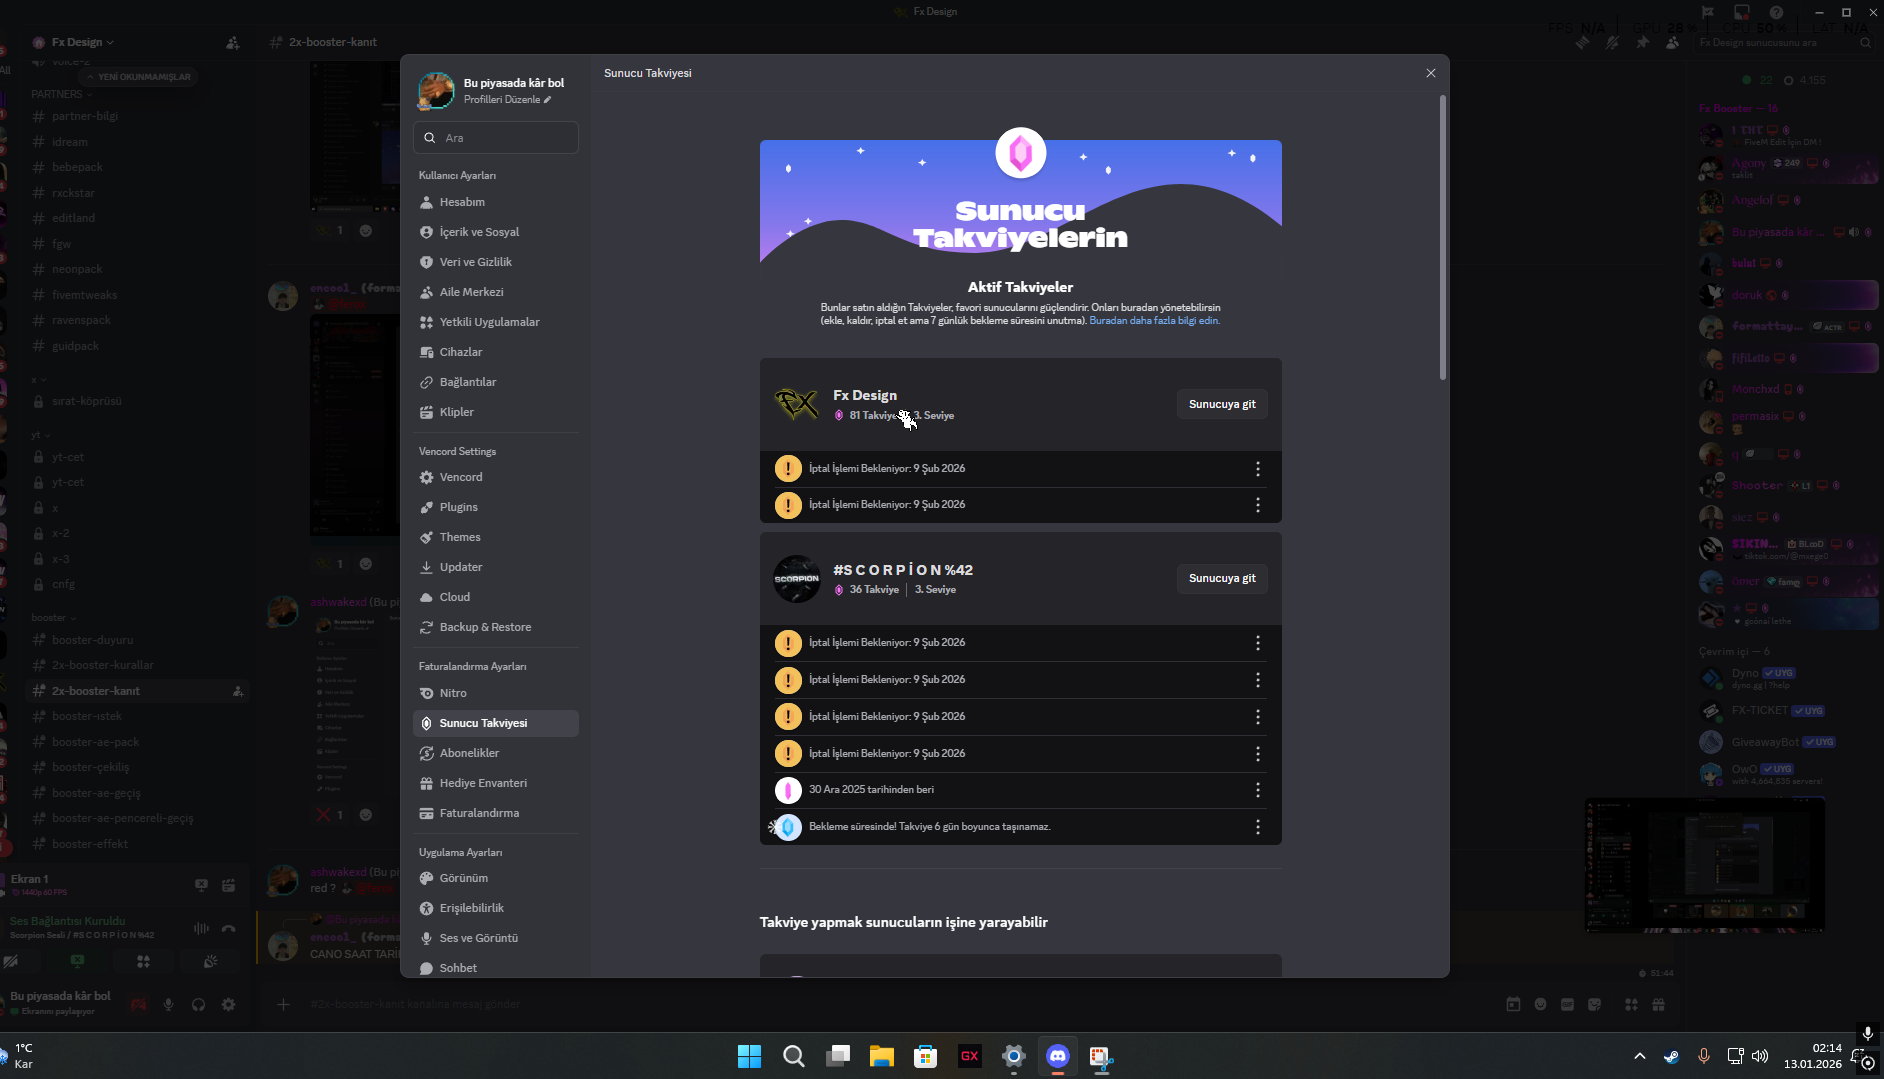The width and height of the screenshot is (1884, 1079).
Task: Toggle the camera in the voice panel
Action: pos(12,961)
